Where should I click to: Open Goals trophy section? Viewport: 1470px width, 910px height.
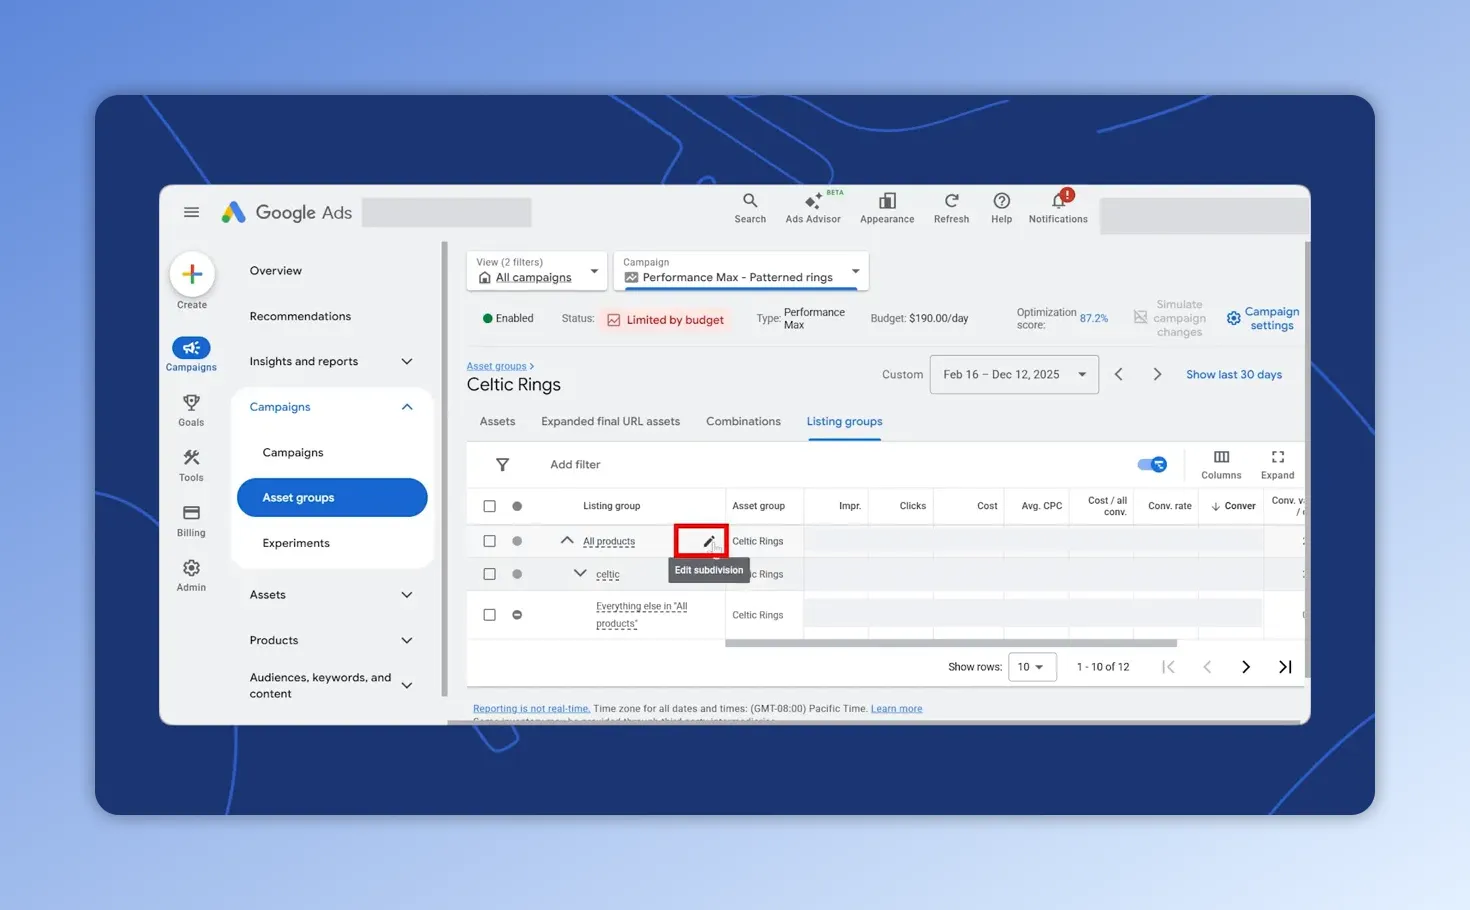click(191, 409)
